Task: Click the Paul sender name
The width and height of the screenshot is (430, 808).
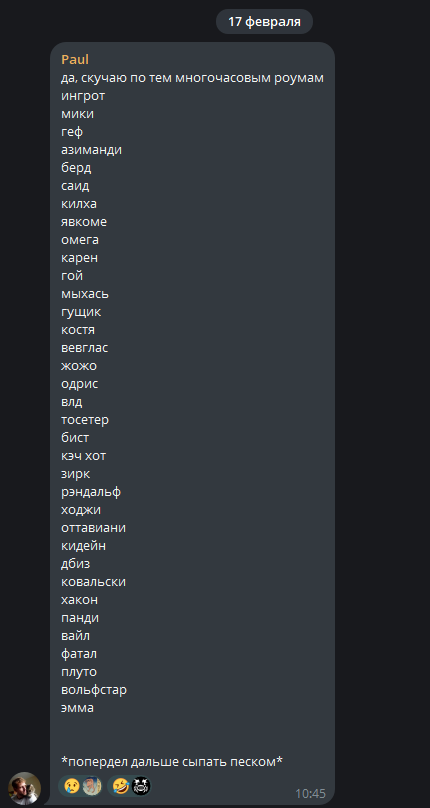Action: [75, 59]
